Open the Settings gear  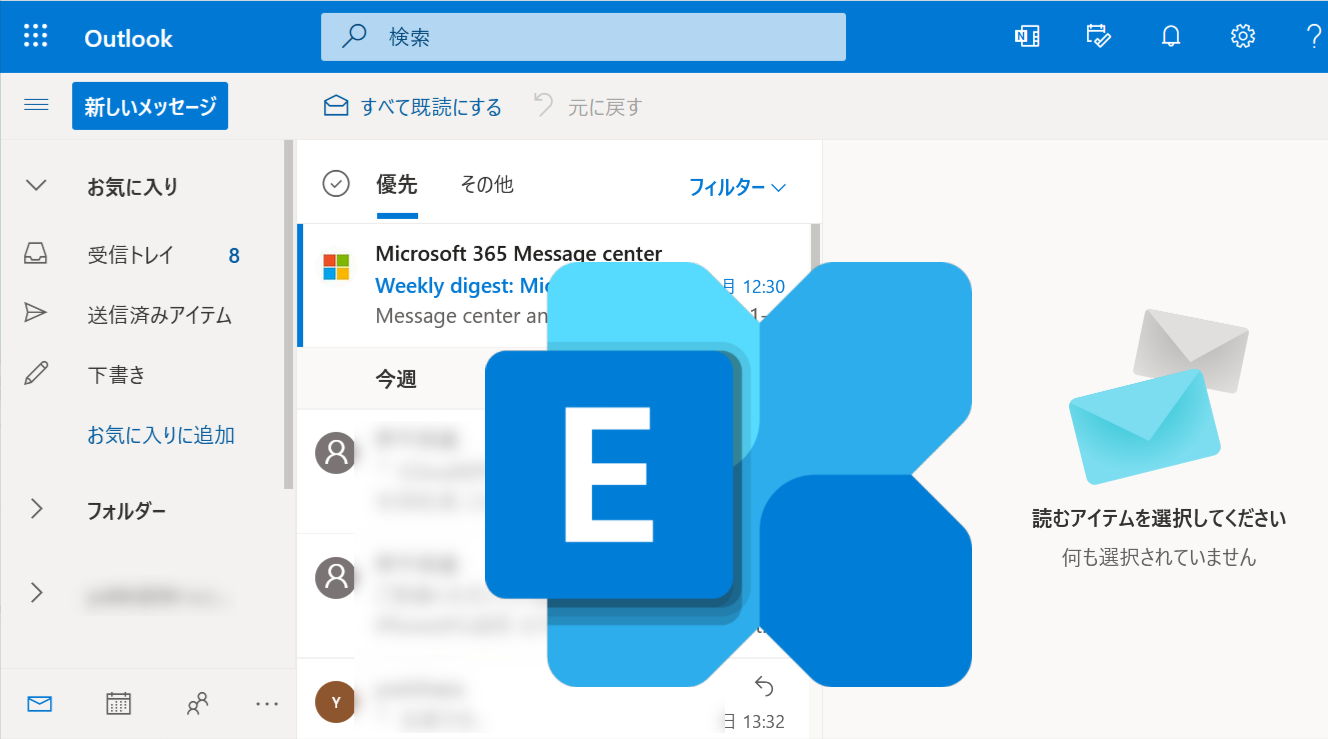1242,37
